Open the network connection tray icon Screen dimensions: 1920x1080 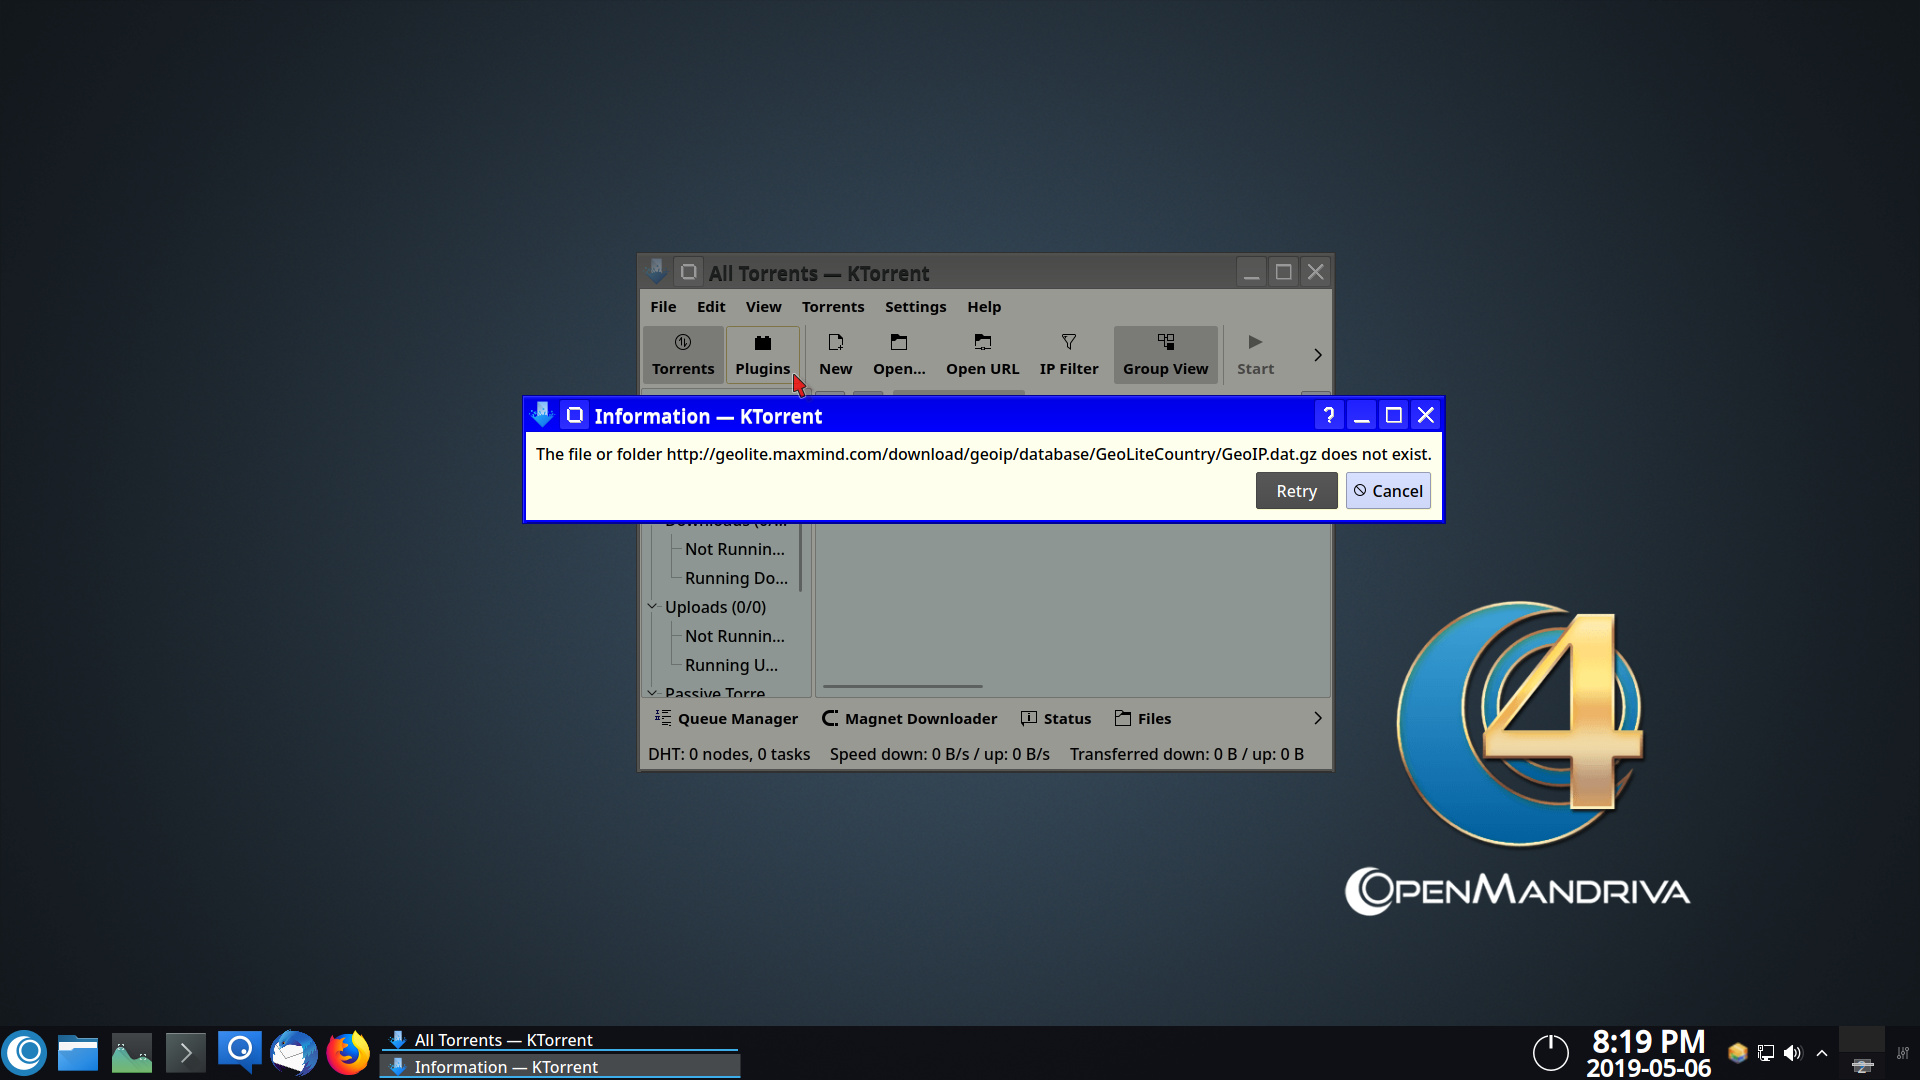click(1766, 1053)
